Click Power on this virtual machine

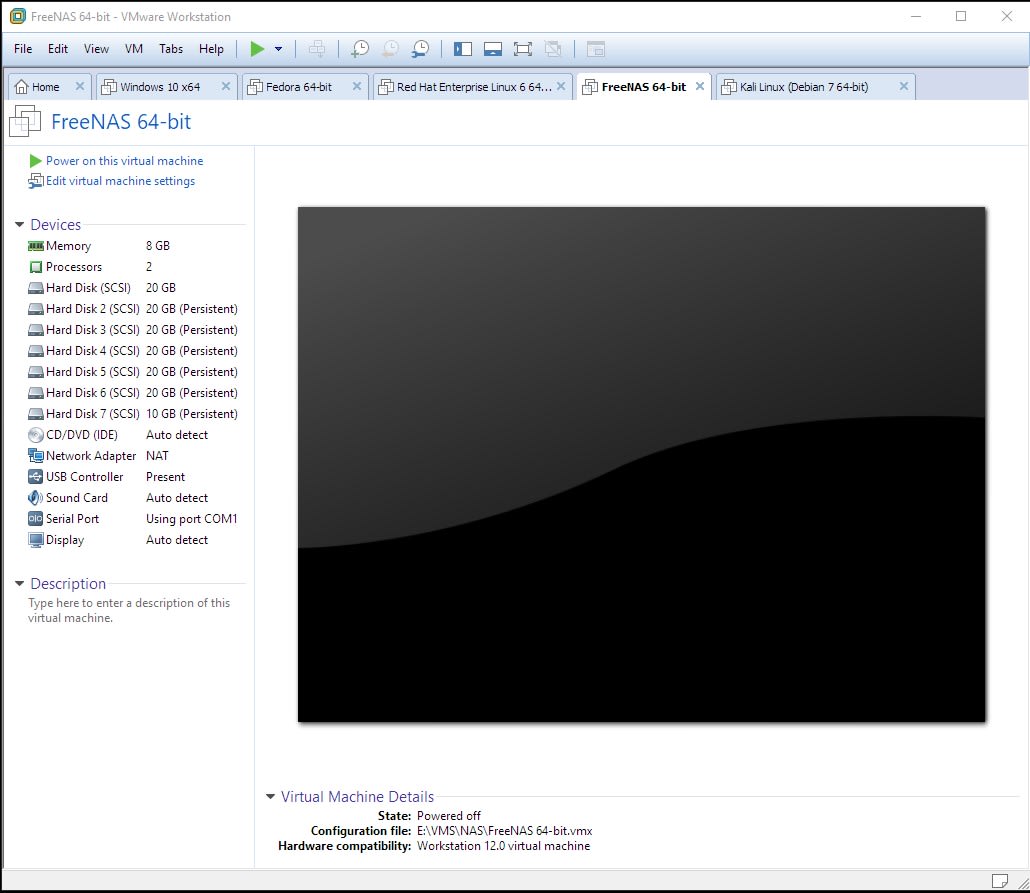pyautogui.click(x=125, y=160)
